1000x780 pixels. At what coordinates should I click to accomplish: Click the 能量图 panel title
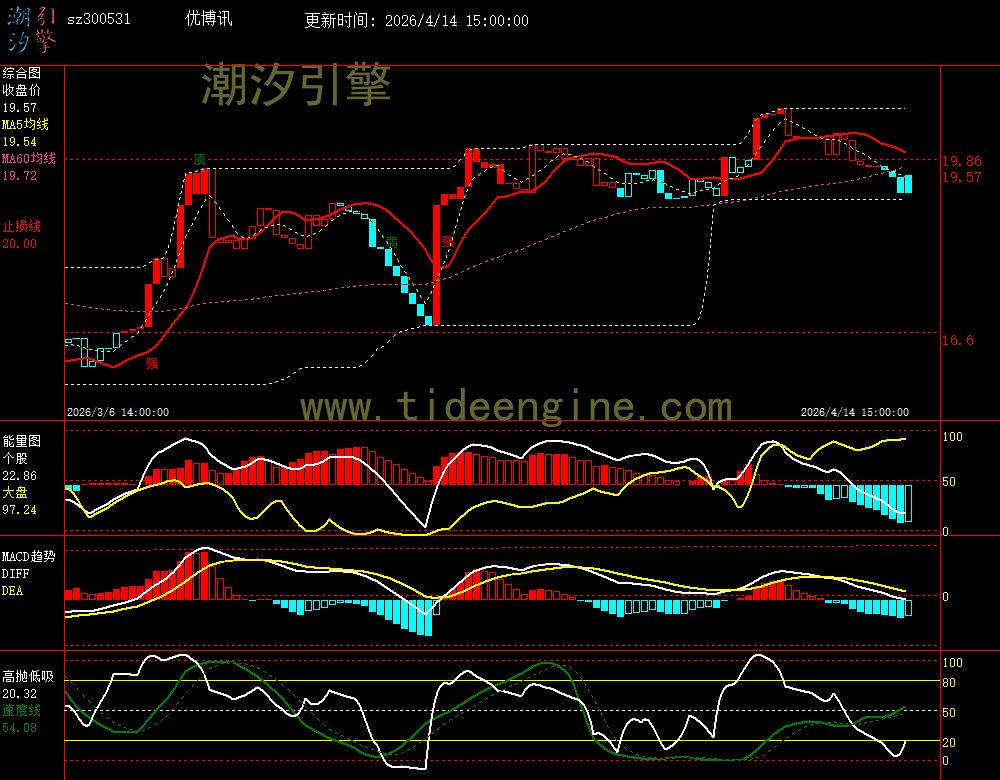point(21,440)
